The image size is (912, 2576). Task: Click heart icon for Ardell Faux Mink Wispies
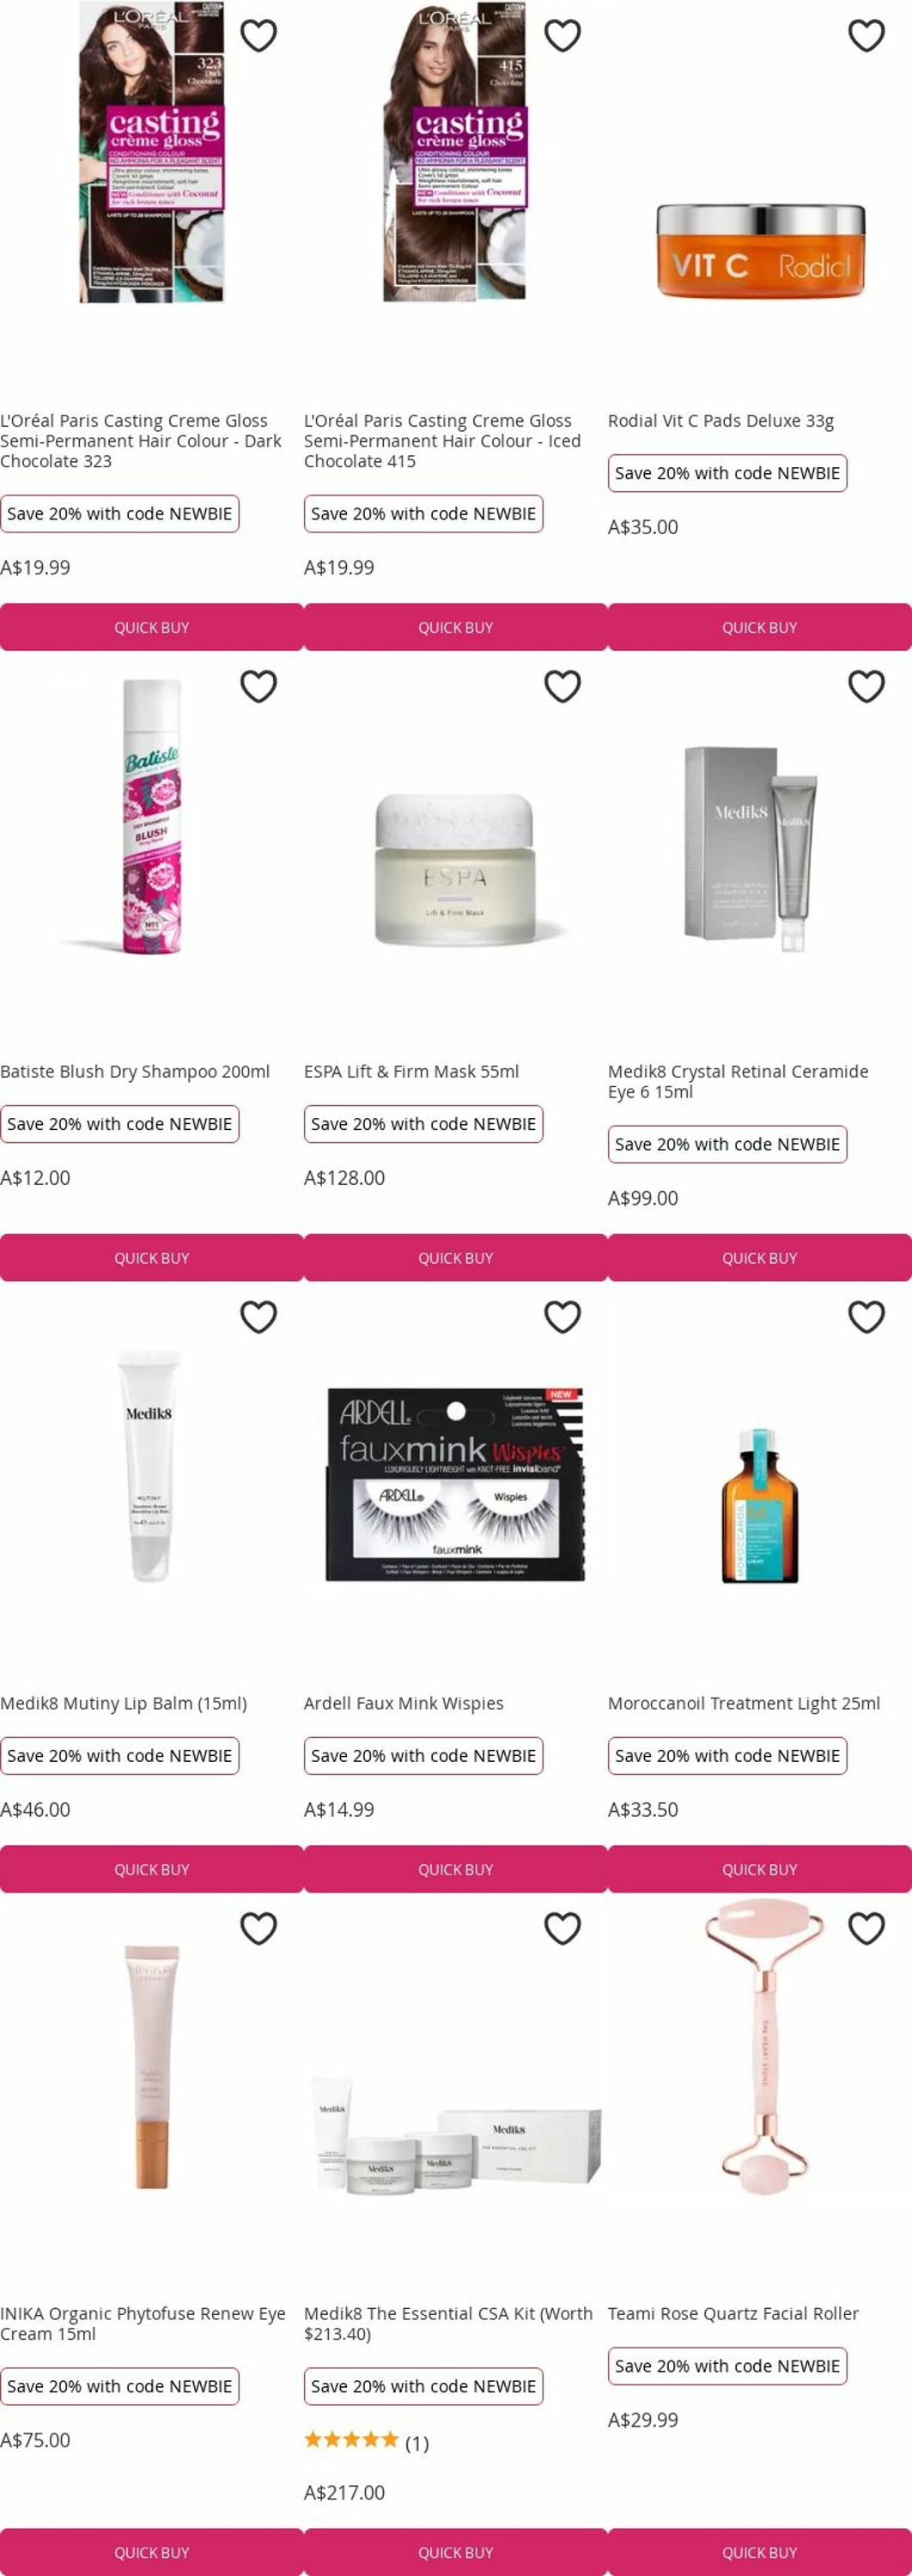562,1318
